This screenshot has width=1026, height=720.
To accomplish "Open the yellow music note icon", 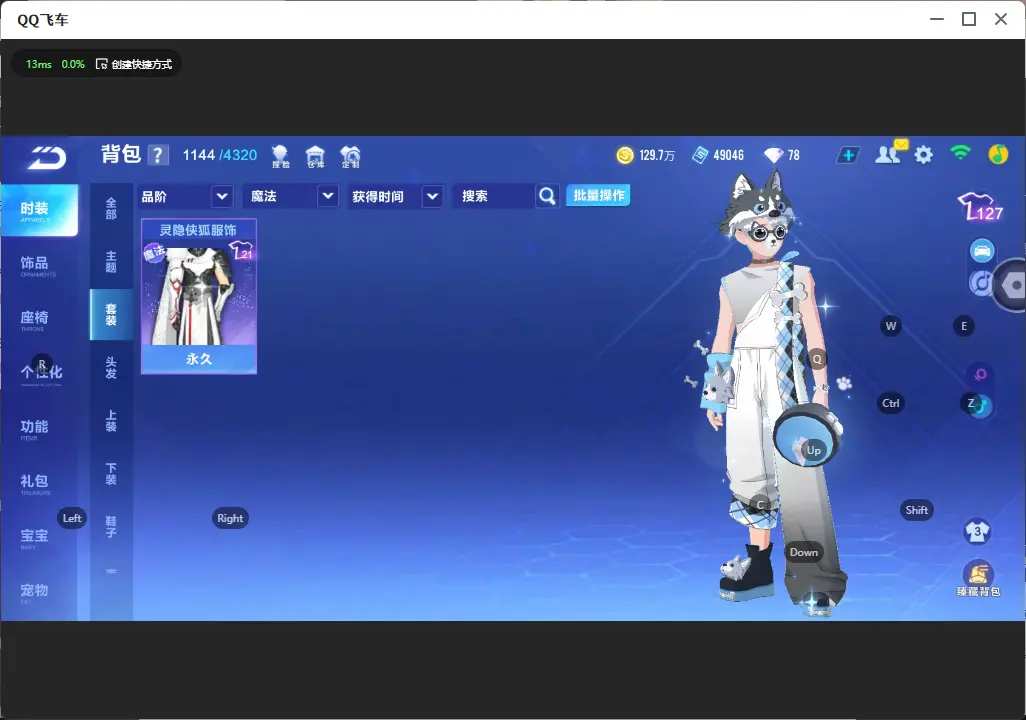I will pos(998,154).
